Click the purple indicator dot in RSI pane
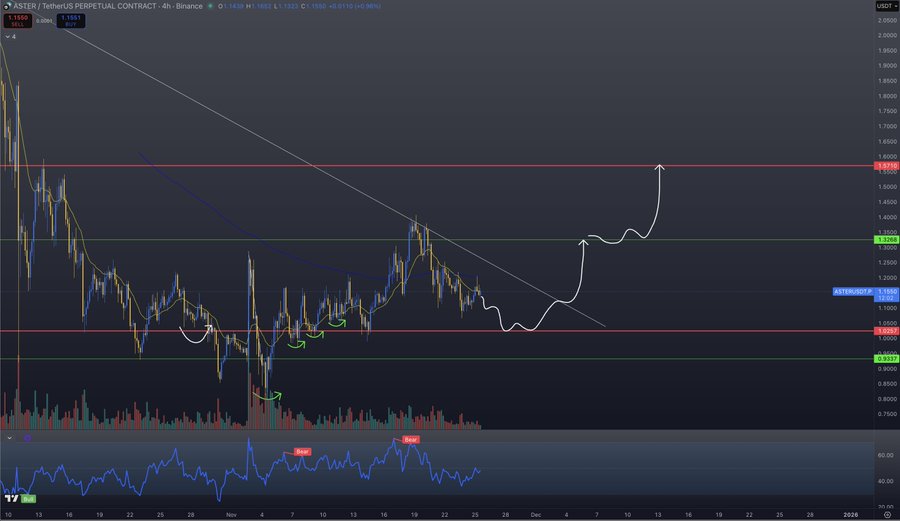The image size is (900, 521). (x=28, y=438)
